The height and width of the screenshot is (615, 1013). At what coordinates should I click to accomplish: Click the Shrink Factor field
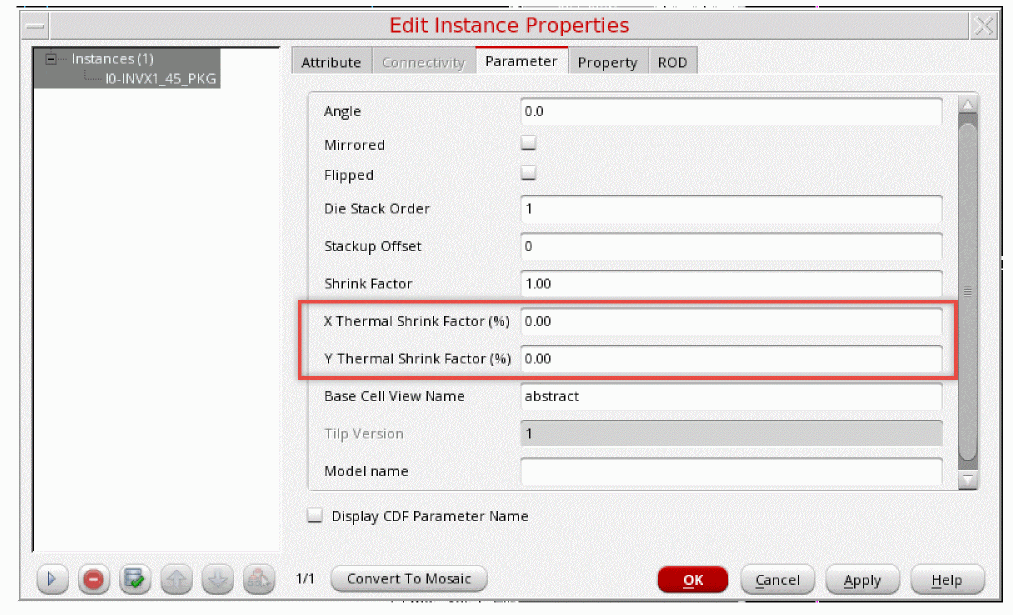click(731, 284)
